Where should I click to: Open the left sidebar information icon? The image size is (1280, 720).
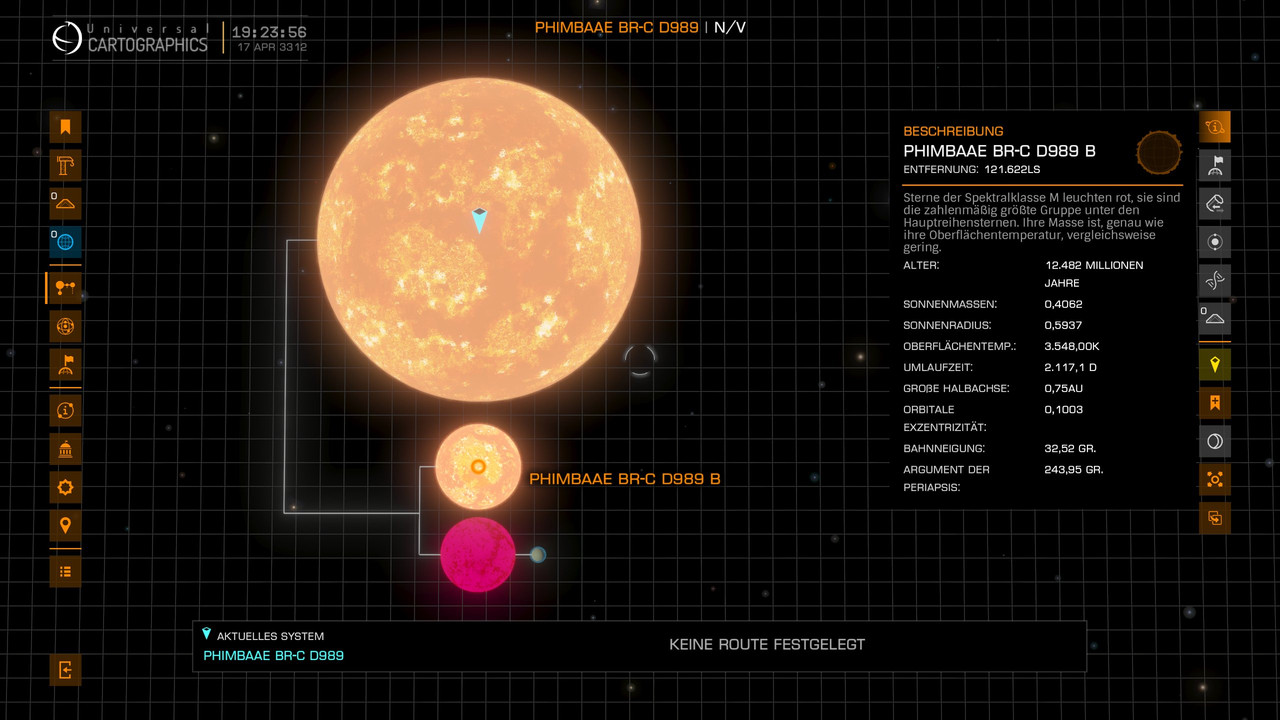[x=65, y=410]
